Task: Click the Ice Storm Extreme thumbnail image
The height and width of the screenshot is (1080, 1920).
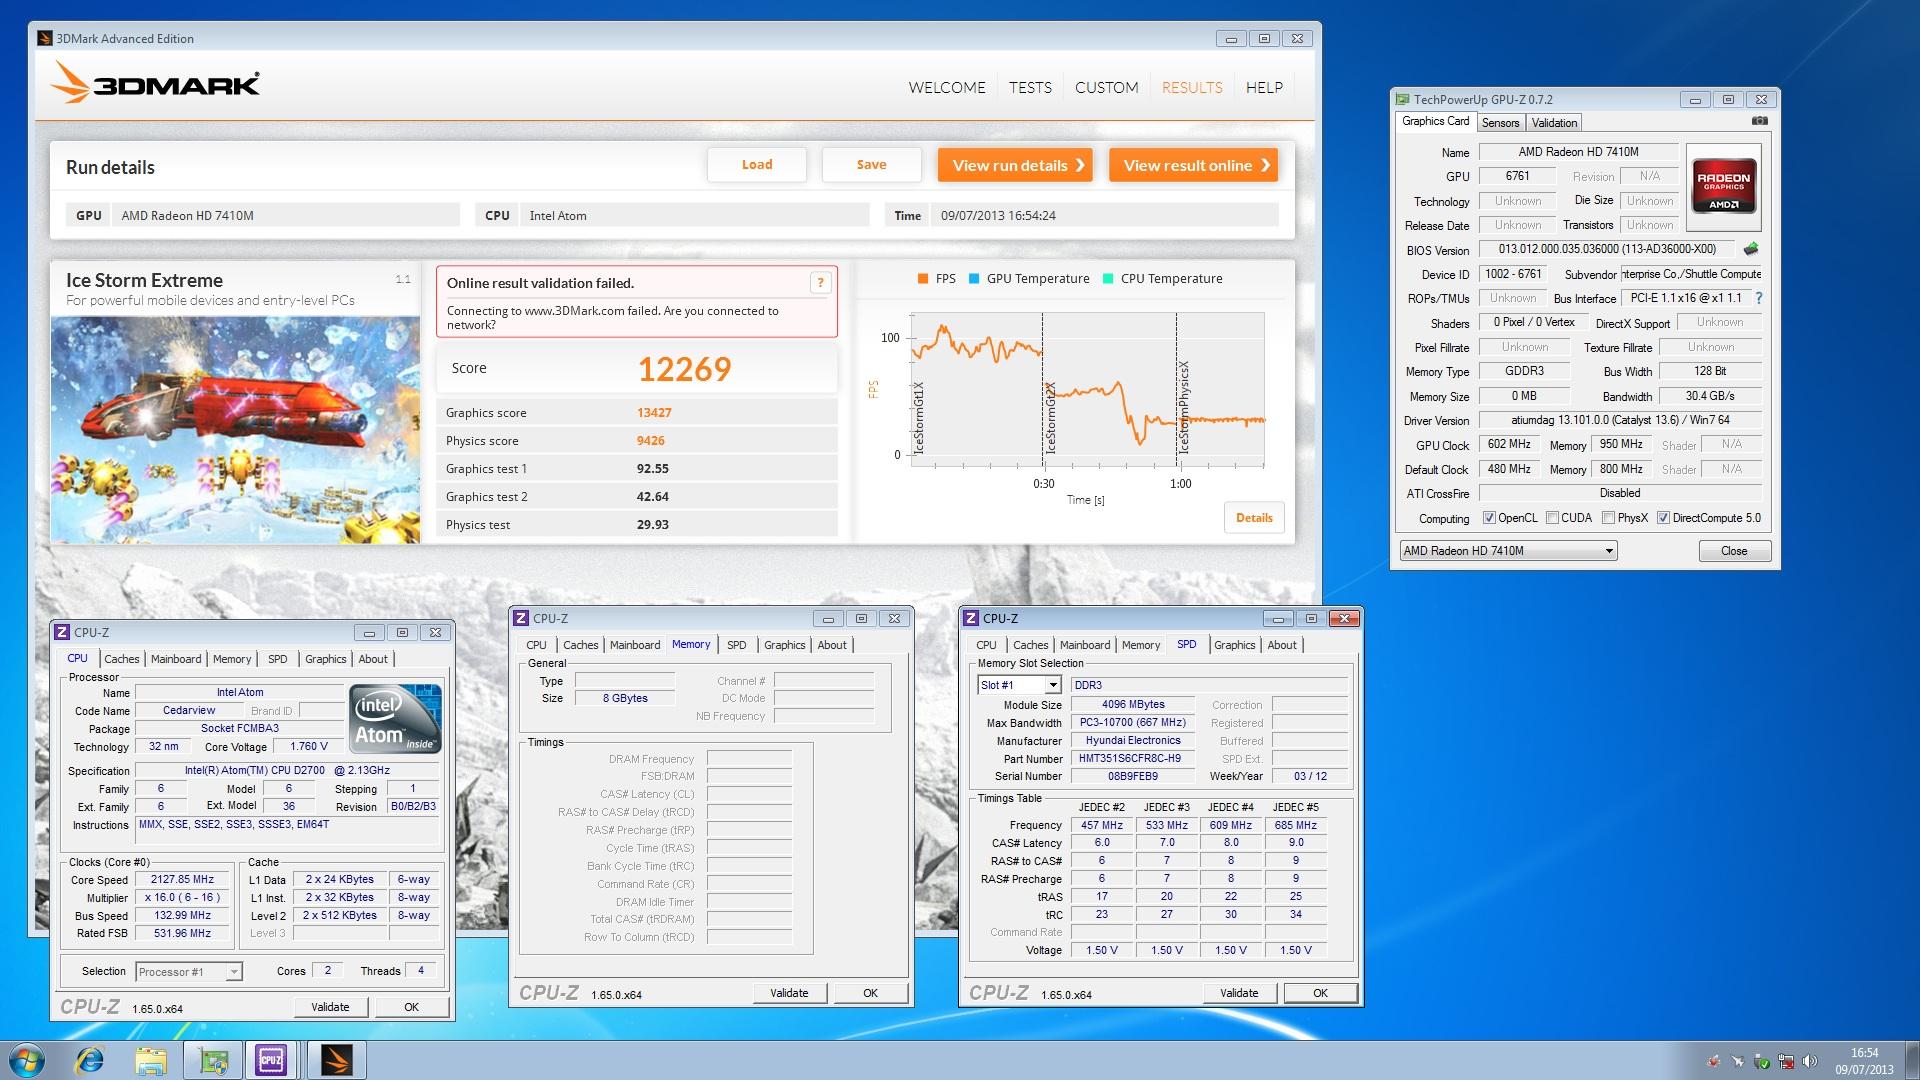Action: tap(236, 430)
